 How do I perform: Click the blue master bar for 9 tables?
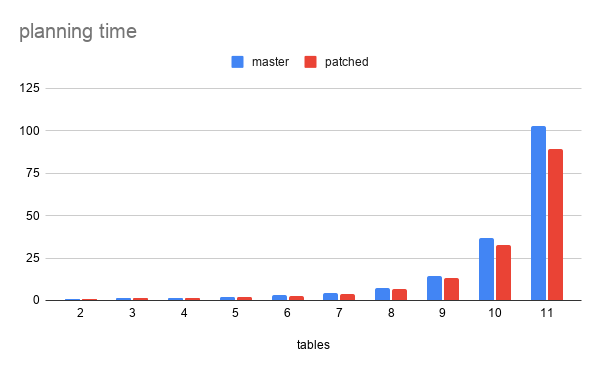click(434, 288)
